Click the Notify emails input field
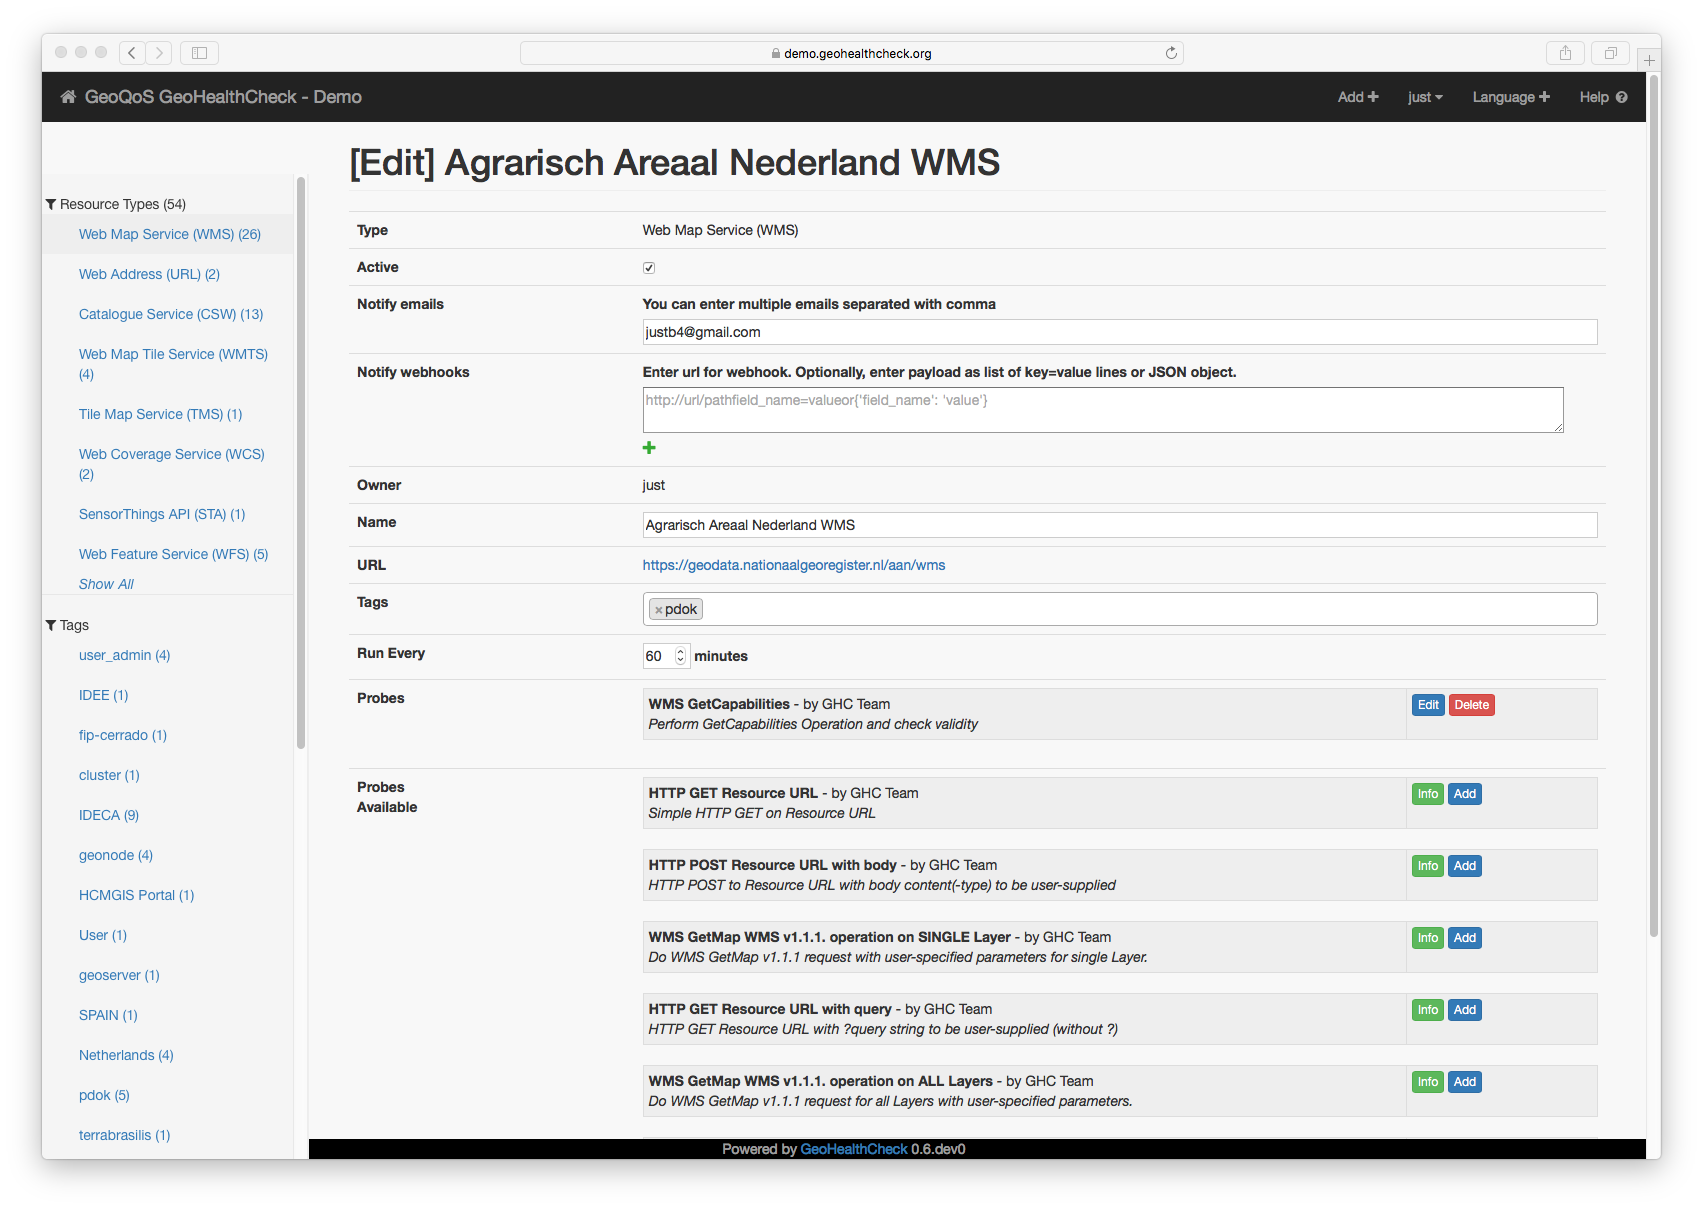The width and height of the screenshot is (1703, 1209). pos(1119,332)
